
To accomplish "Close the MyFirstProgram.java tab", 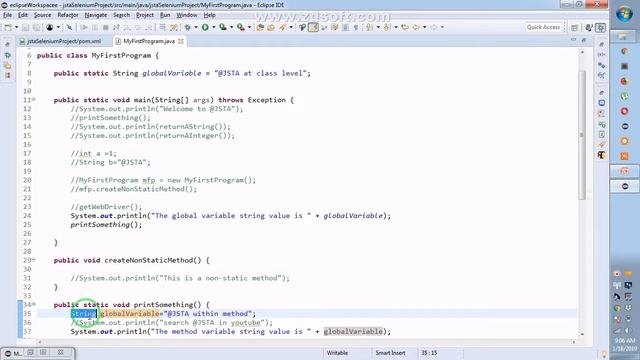I will (x=181, y=41).
